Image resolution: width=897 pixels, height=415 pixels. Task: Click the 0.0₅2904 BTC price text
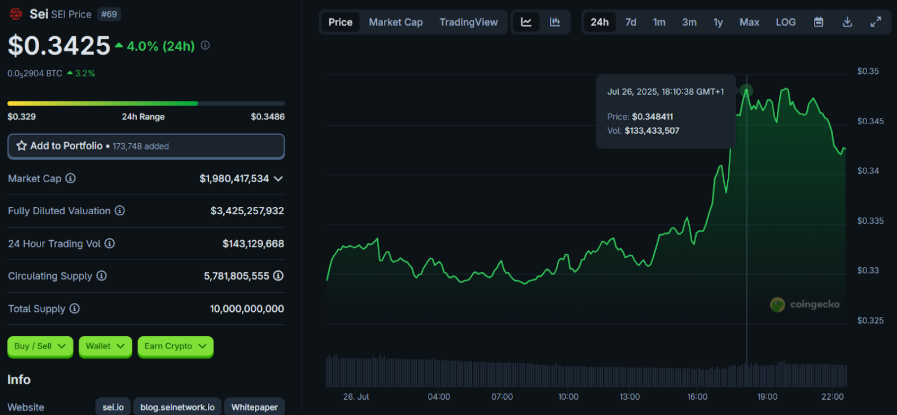(35, 73)
